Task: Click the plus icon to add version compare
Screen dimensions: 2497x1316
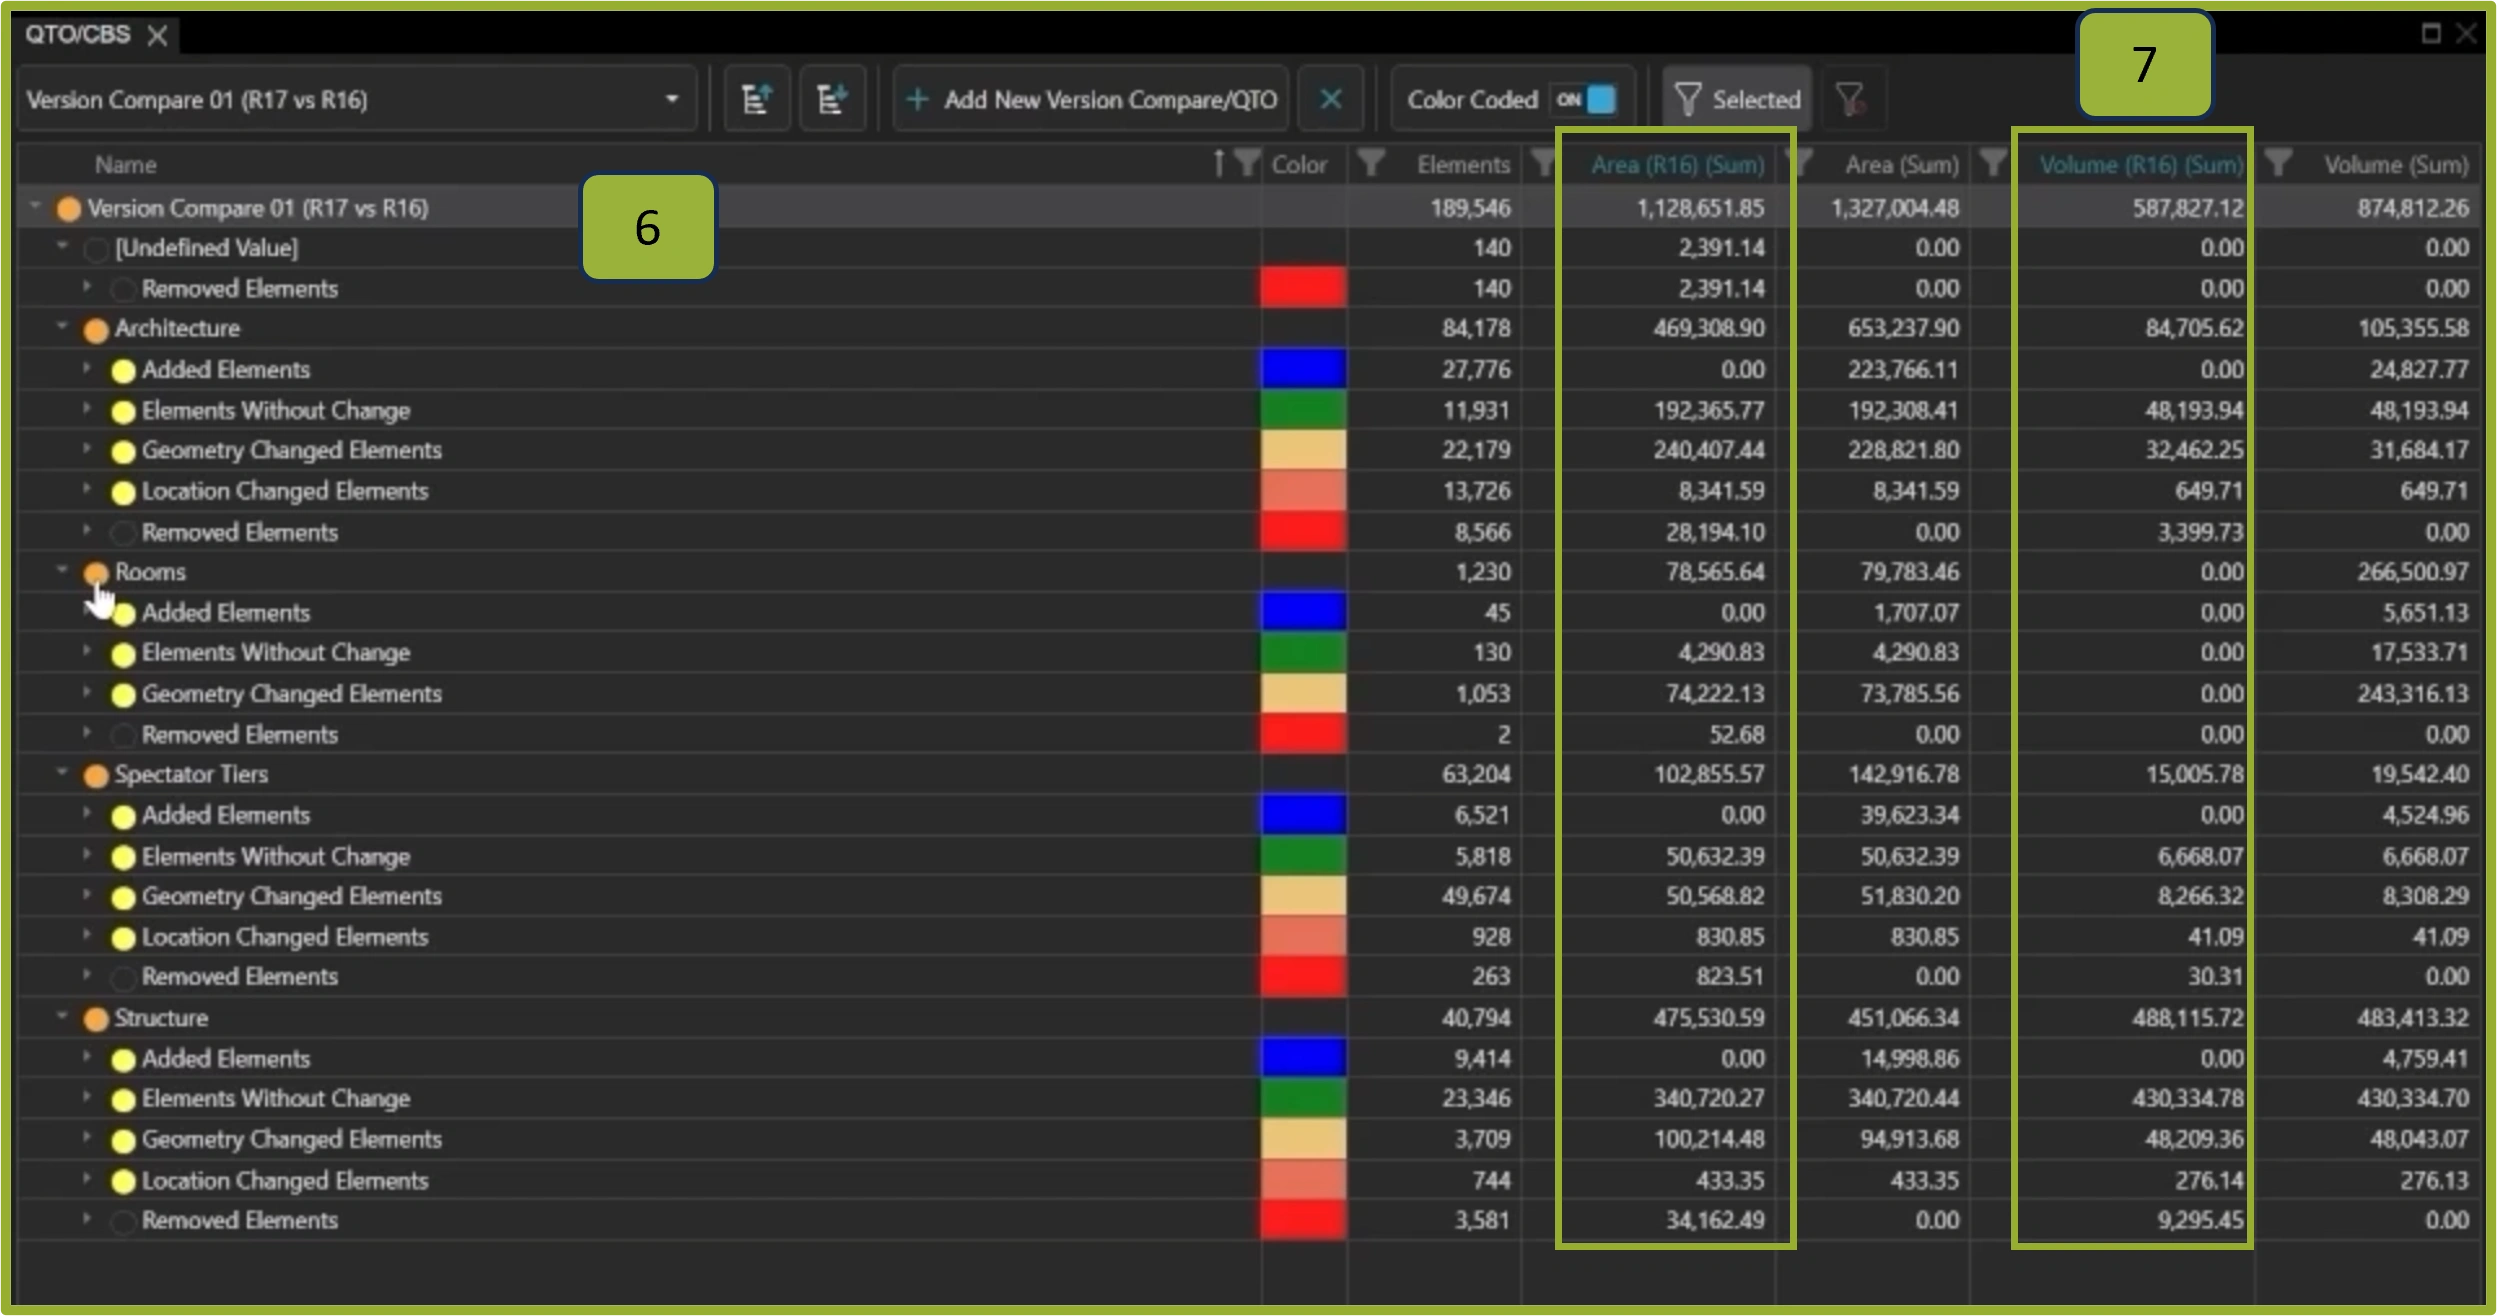Action: tap(917, 99)
